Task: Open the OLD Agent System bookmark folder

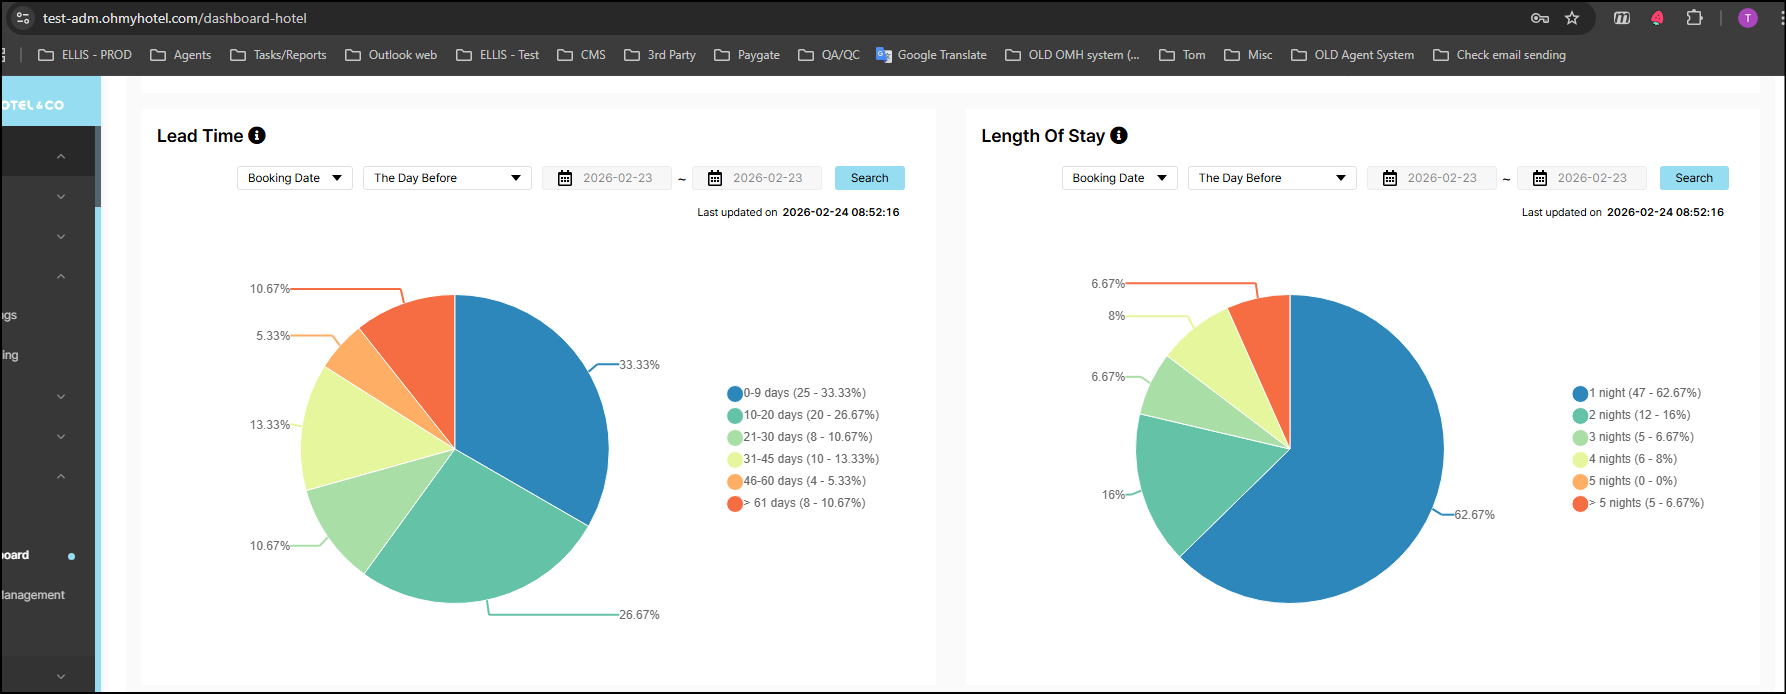Action: tap(1352, 55)
